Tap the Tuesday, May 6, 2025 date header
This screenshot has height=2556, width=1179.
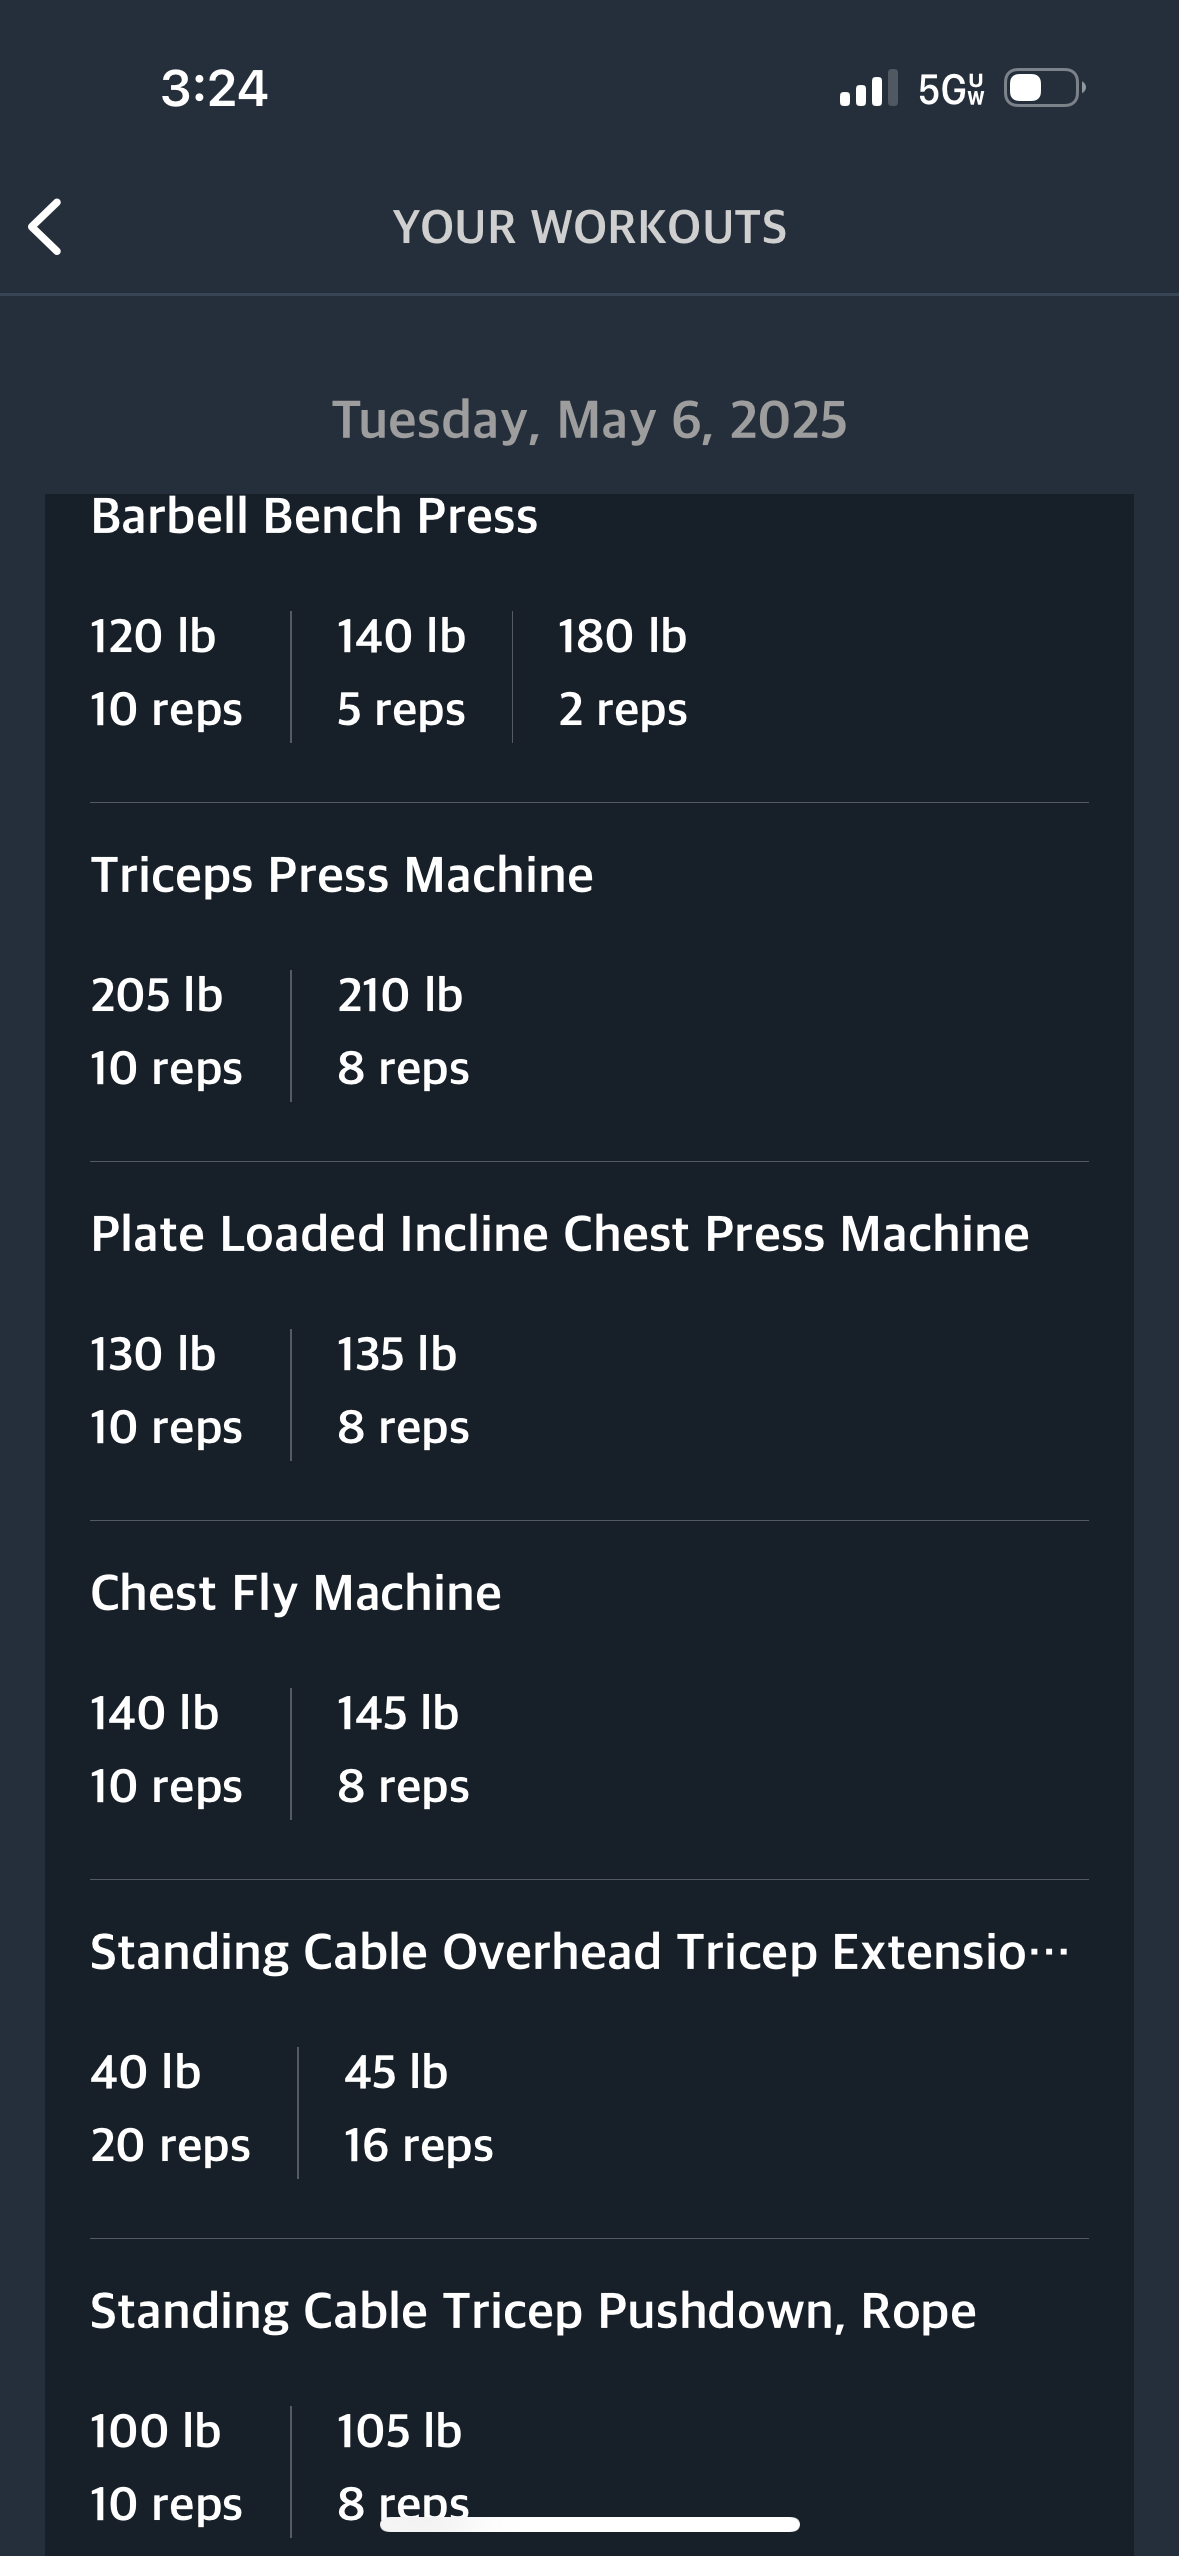(x=590, y=420)
